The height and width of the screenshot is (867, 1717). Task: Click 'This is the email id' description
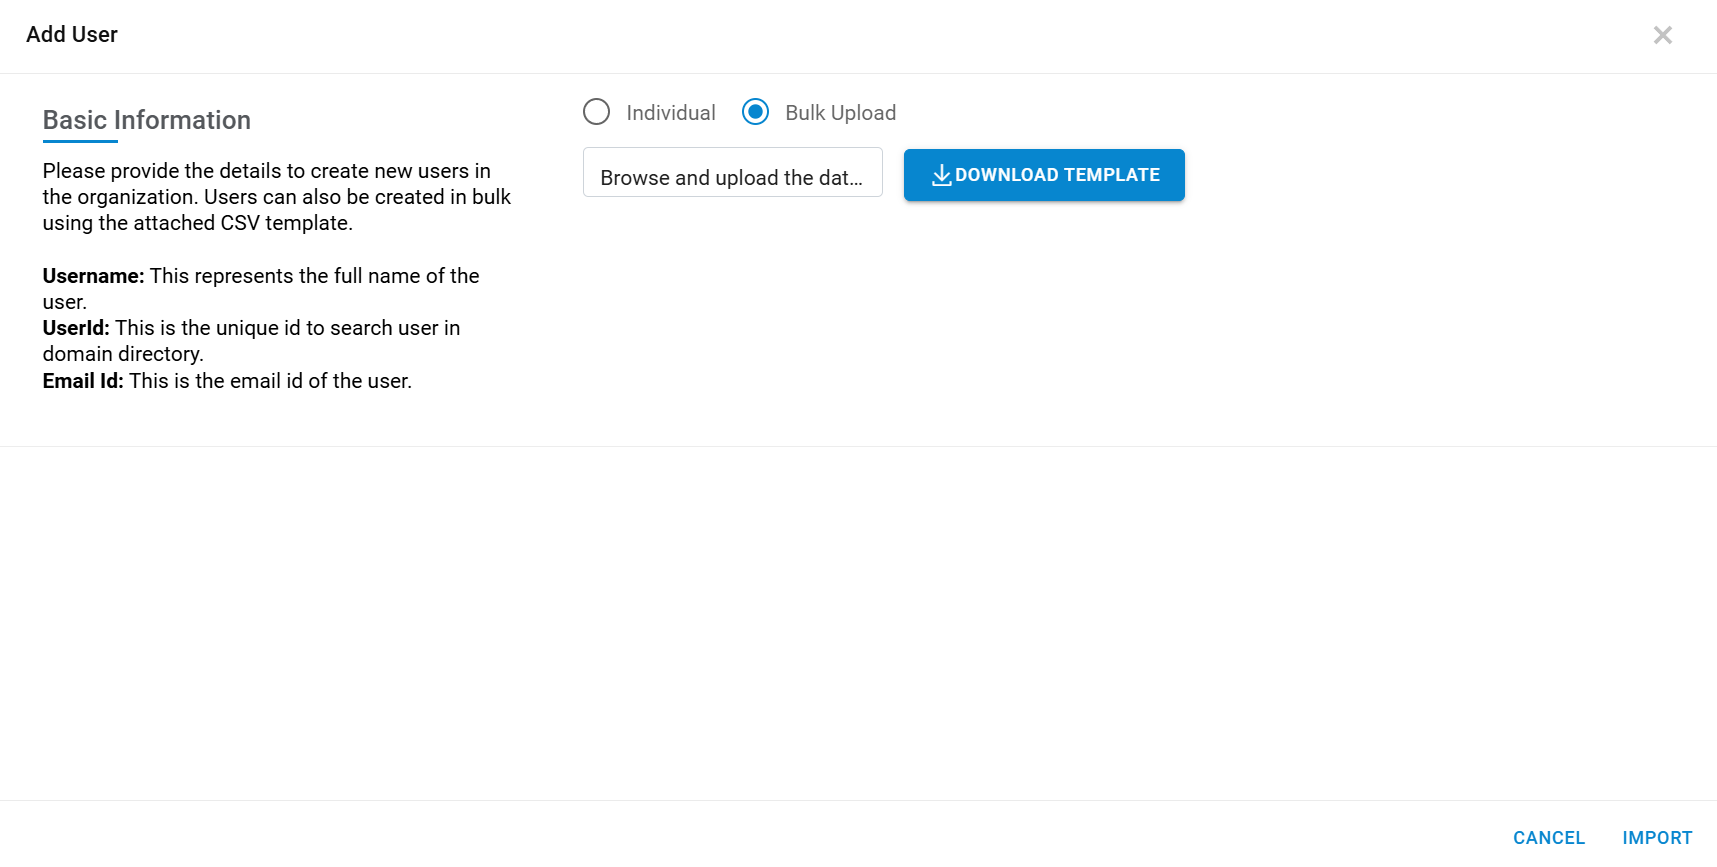point(270,381)
